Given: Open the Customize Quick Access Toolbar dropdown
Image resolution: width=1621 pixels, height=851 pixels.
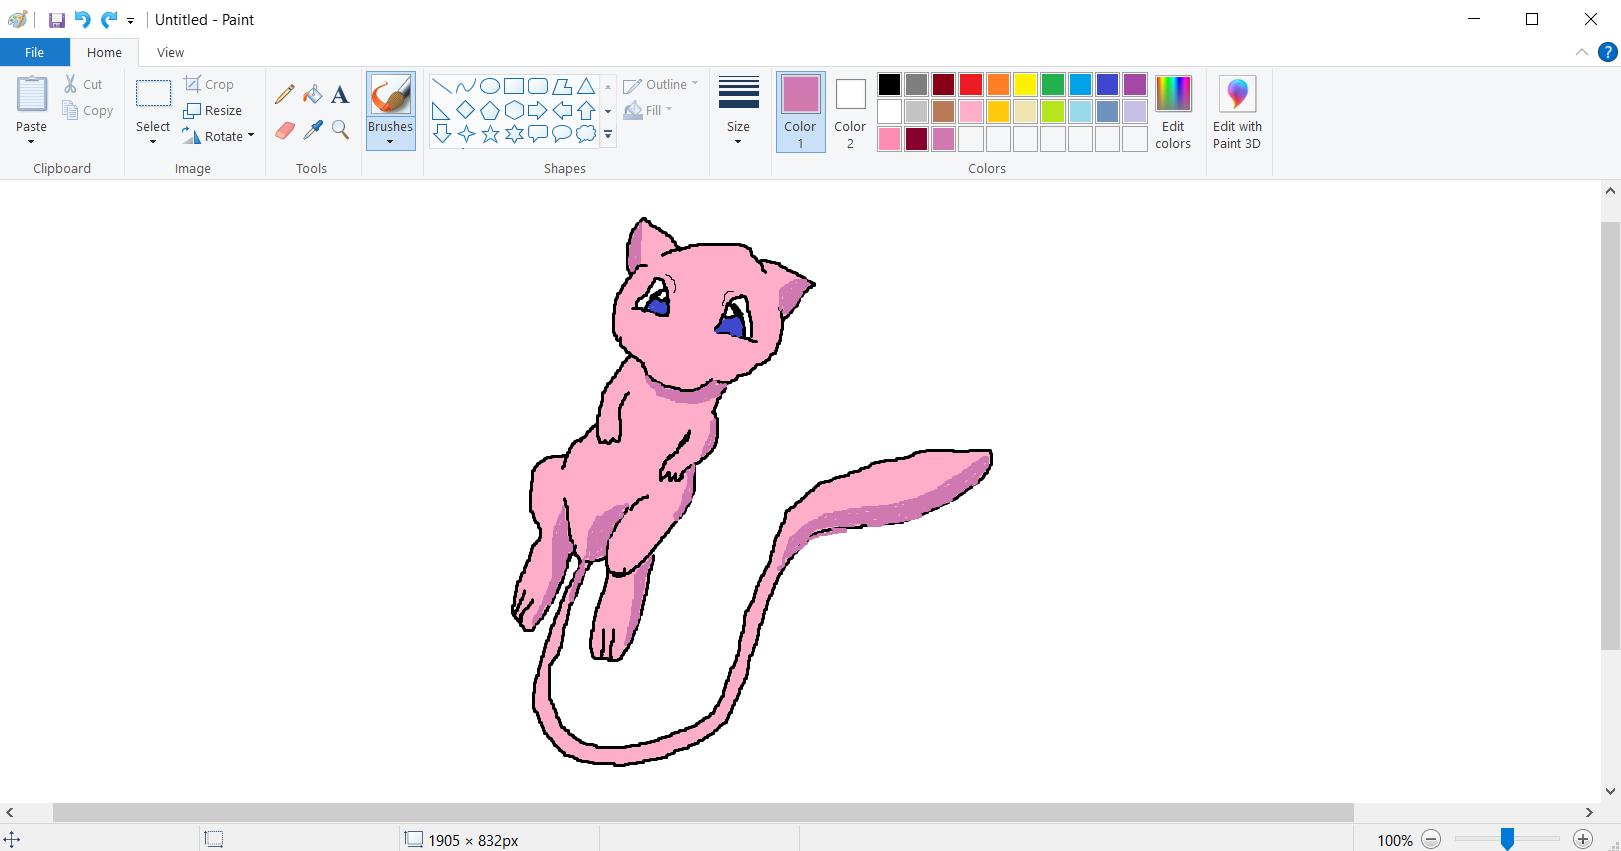Looking at the screenshot, I should (x=130, y=21).
